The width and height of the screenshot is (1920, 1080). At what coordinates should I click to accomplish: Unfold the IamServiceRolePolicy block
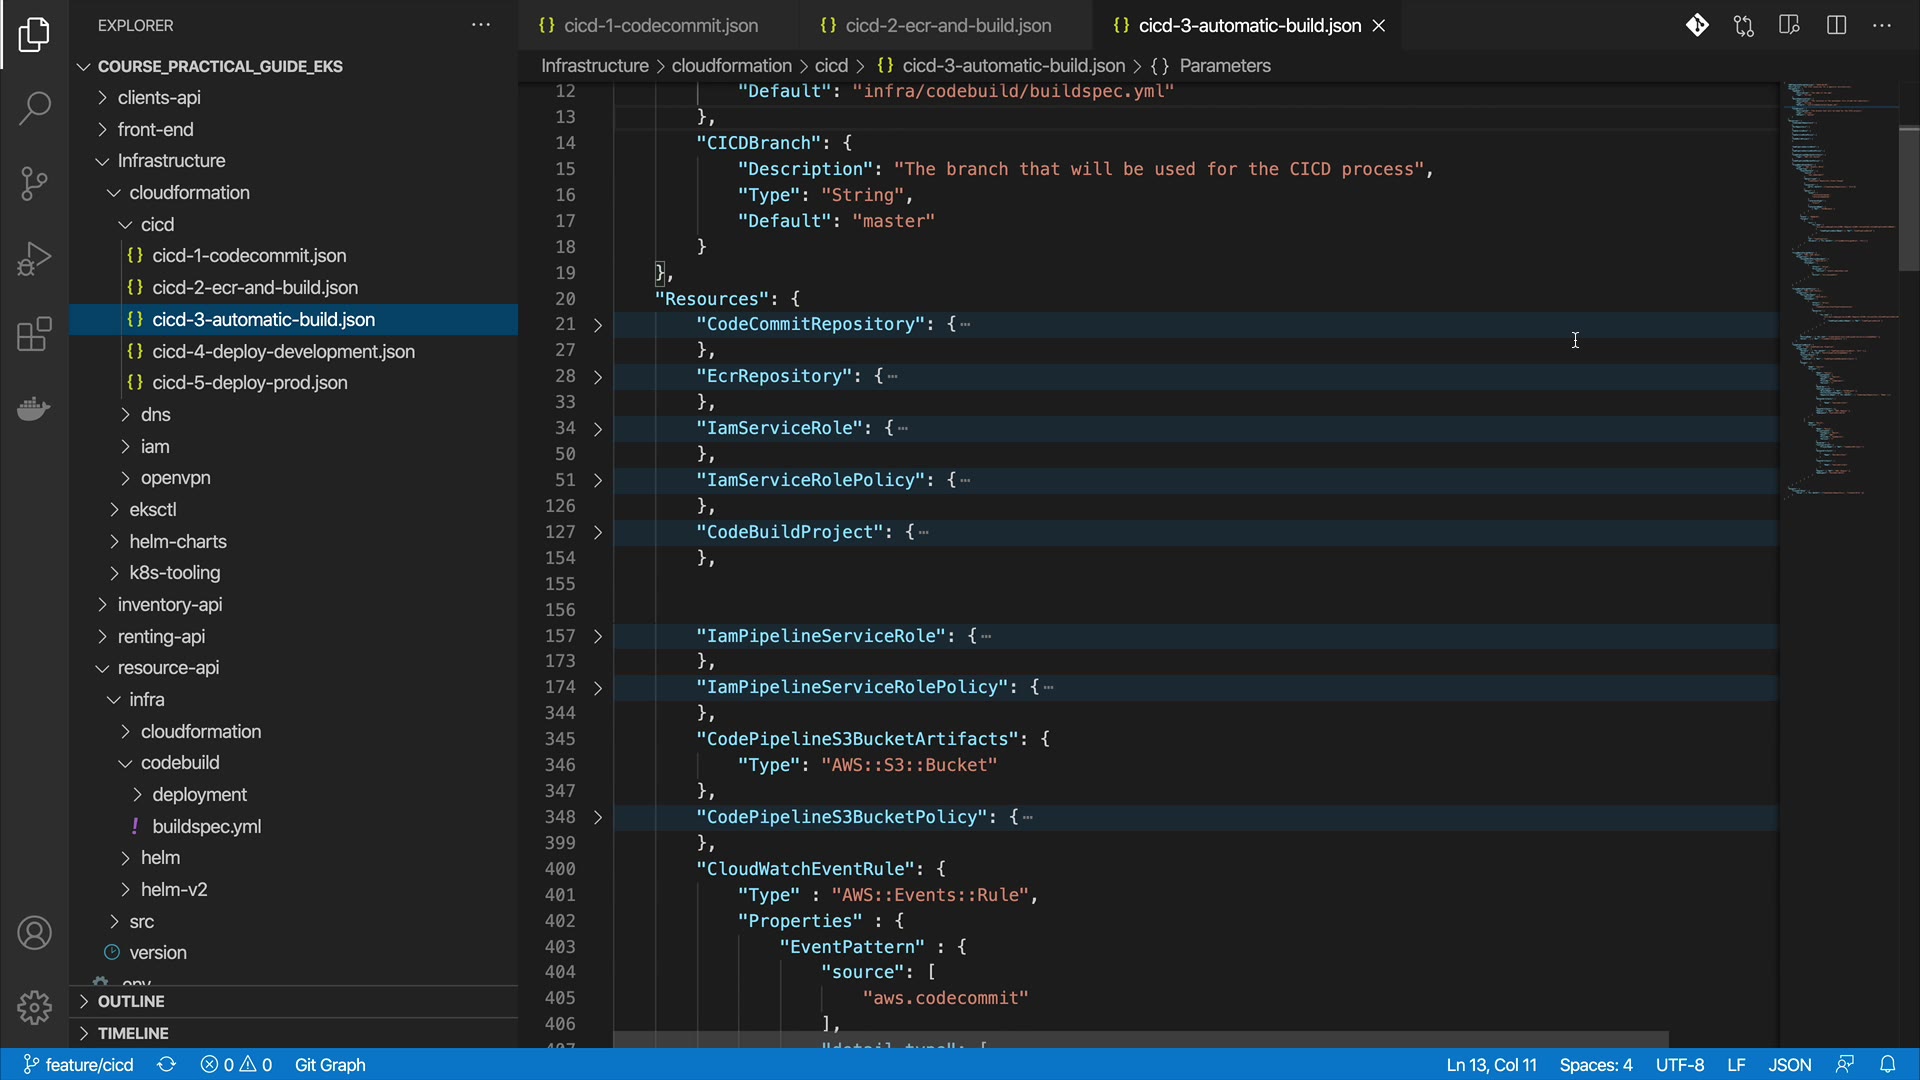click(x=598, y=481)
